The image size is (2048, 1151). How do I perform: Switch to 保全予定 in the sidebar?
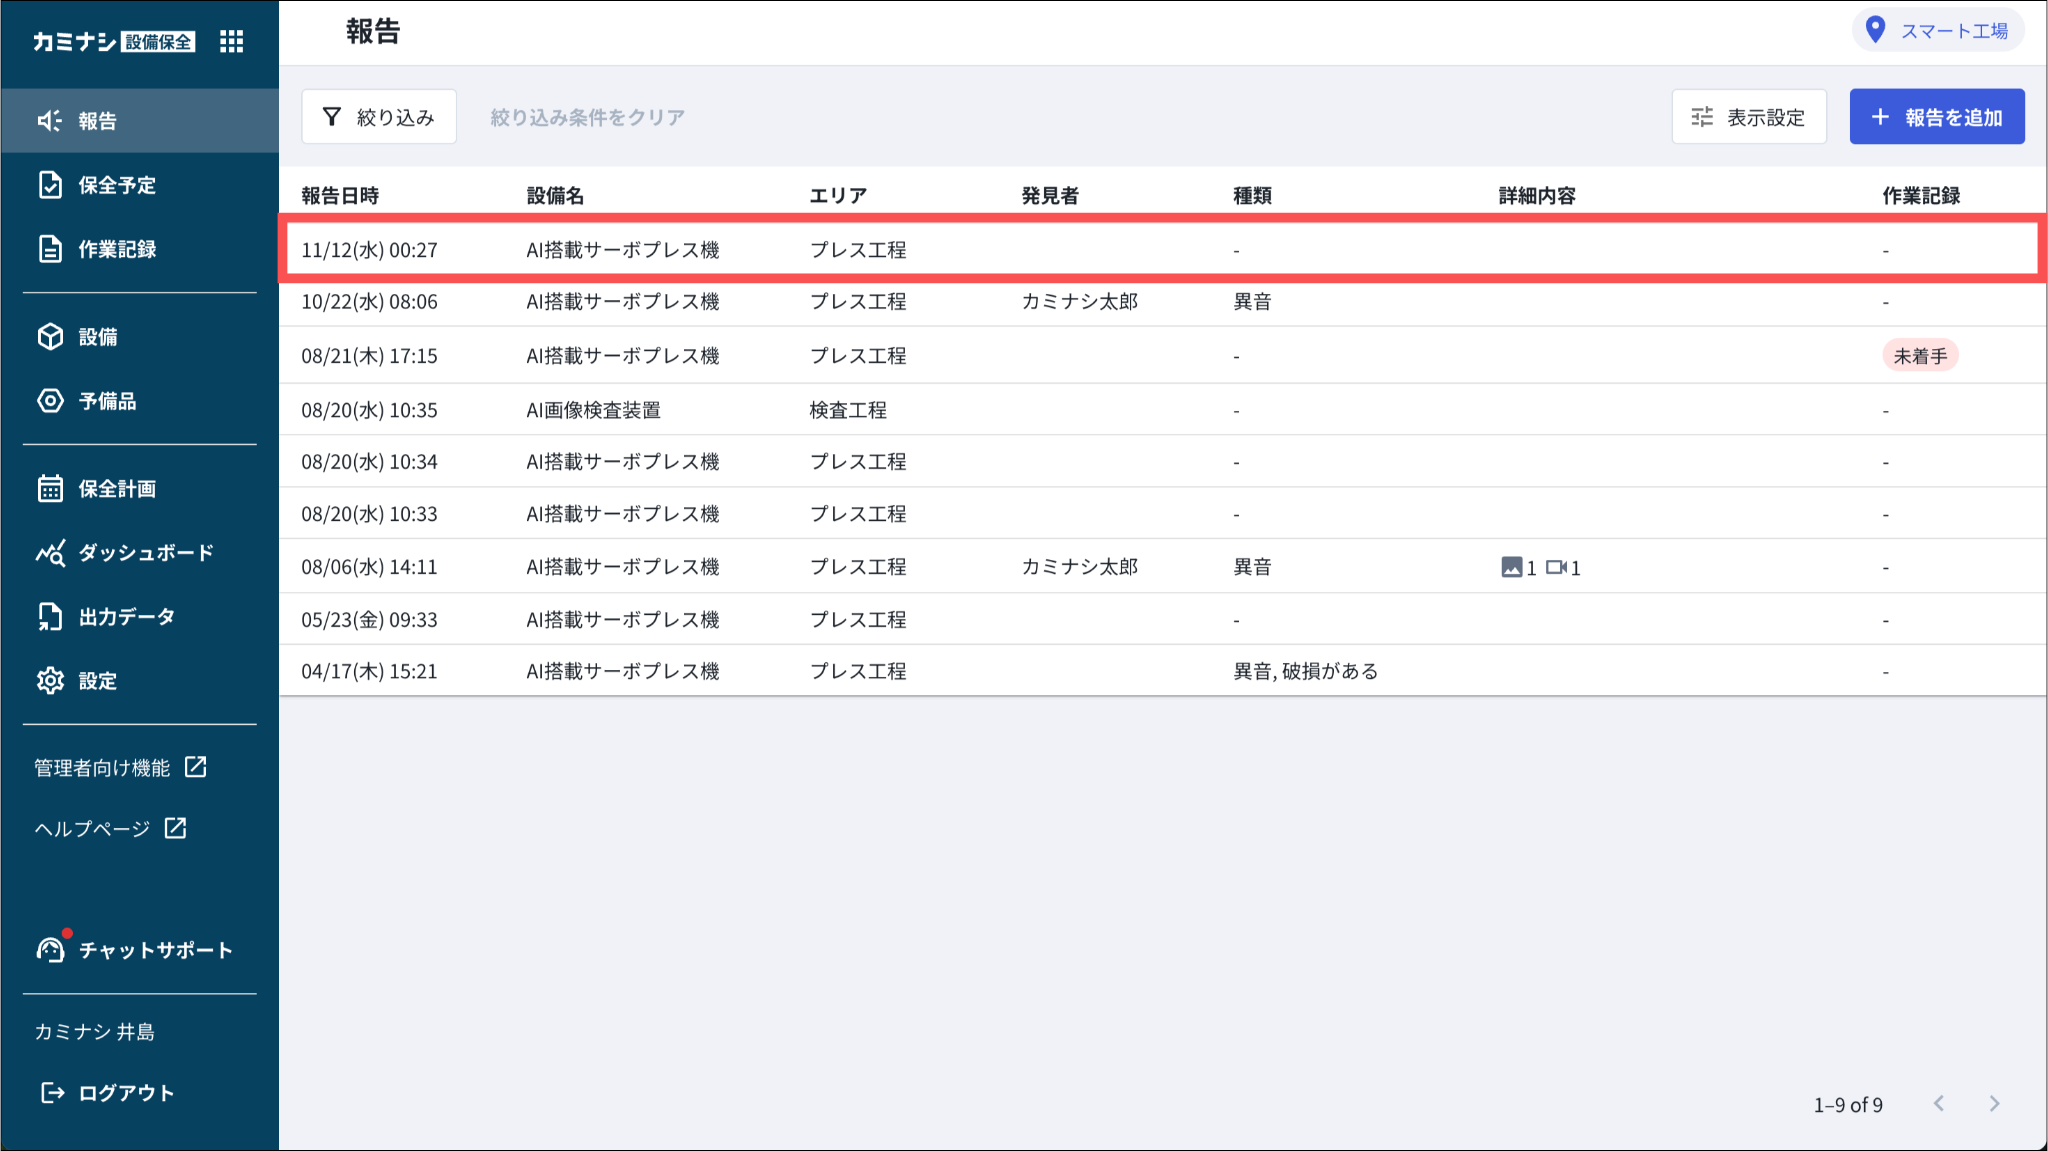click(116, 185)
